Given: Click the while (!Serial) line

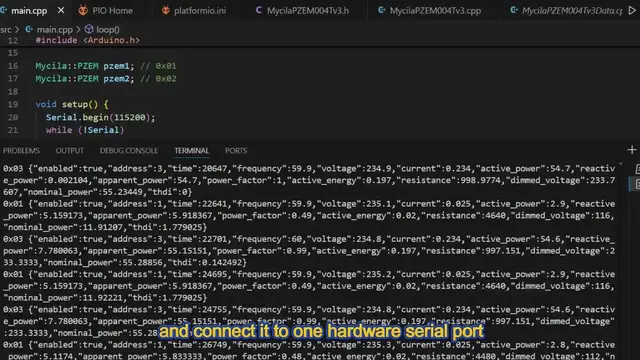Looking at the screenshot, I should click(x=84, y=130).
